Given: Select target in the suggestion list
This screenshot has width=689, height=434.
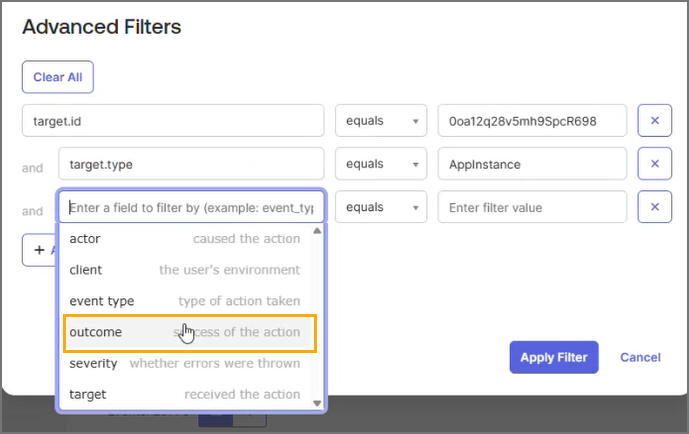Looking at the screenshot, I should point(185,394).
